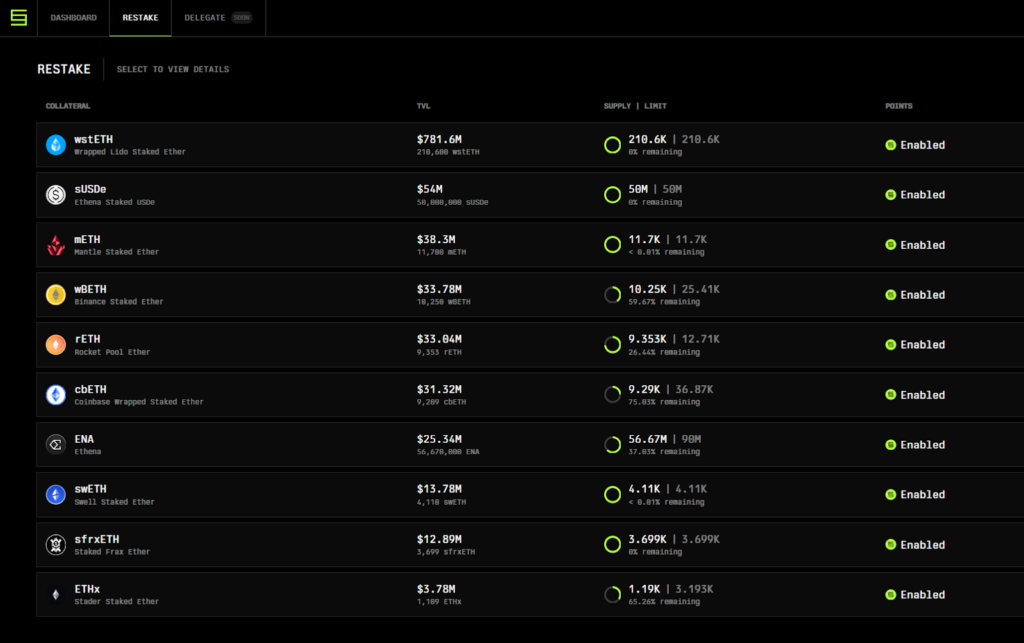Click the cbETH supply progress ring
The image size is (1024, 643).
pos(613,395)
